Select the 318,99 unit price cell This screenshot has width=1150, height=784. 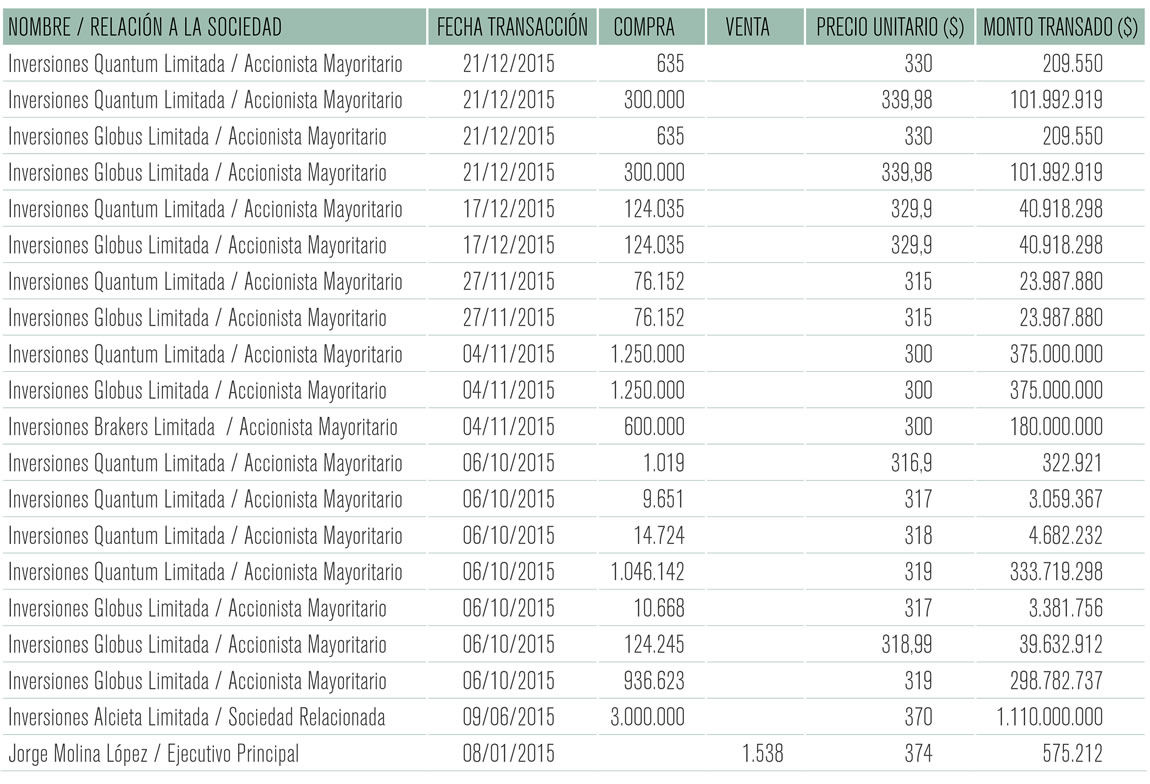907,645
